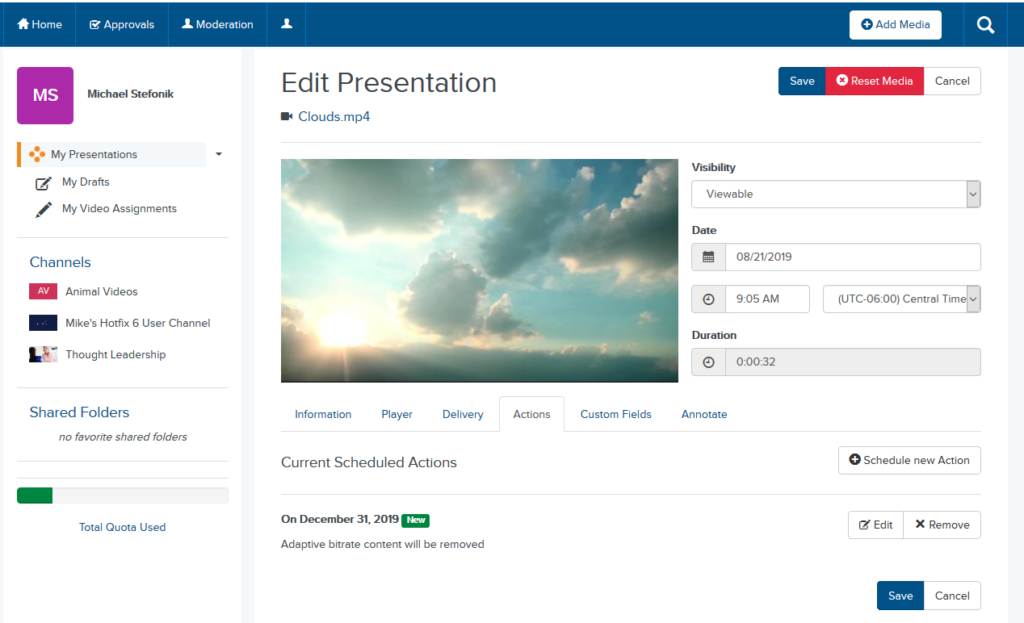Open the time zone dropdown
Image resolution: width=1024 pixels, height=623 pixels.
(x=902, y=299)
